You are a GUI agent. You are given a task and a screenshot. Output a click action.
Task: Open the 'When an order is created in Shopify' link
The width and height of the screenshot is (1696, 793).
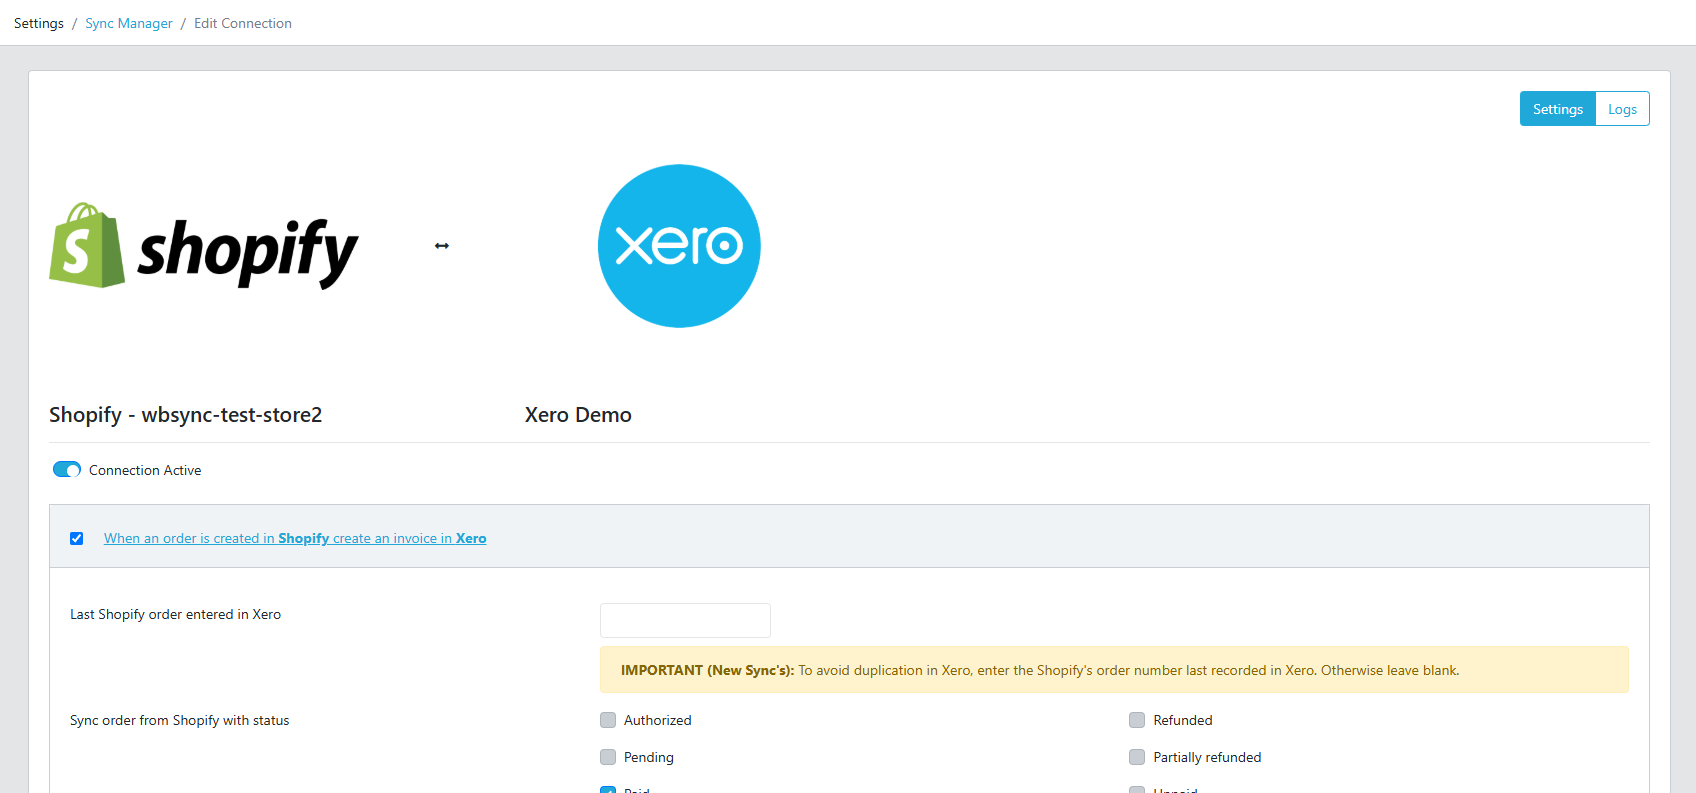[x=295, y=538]
